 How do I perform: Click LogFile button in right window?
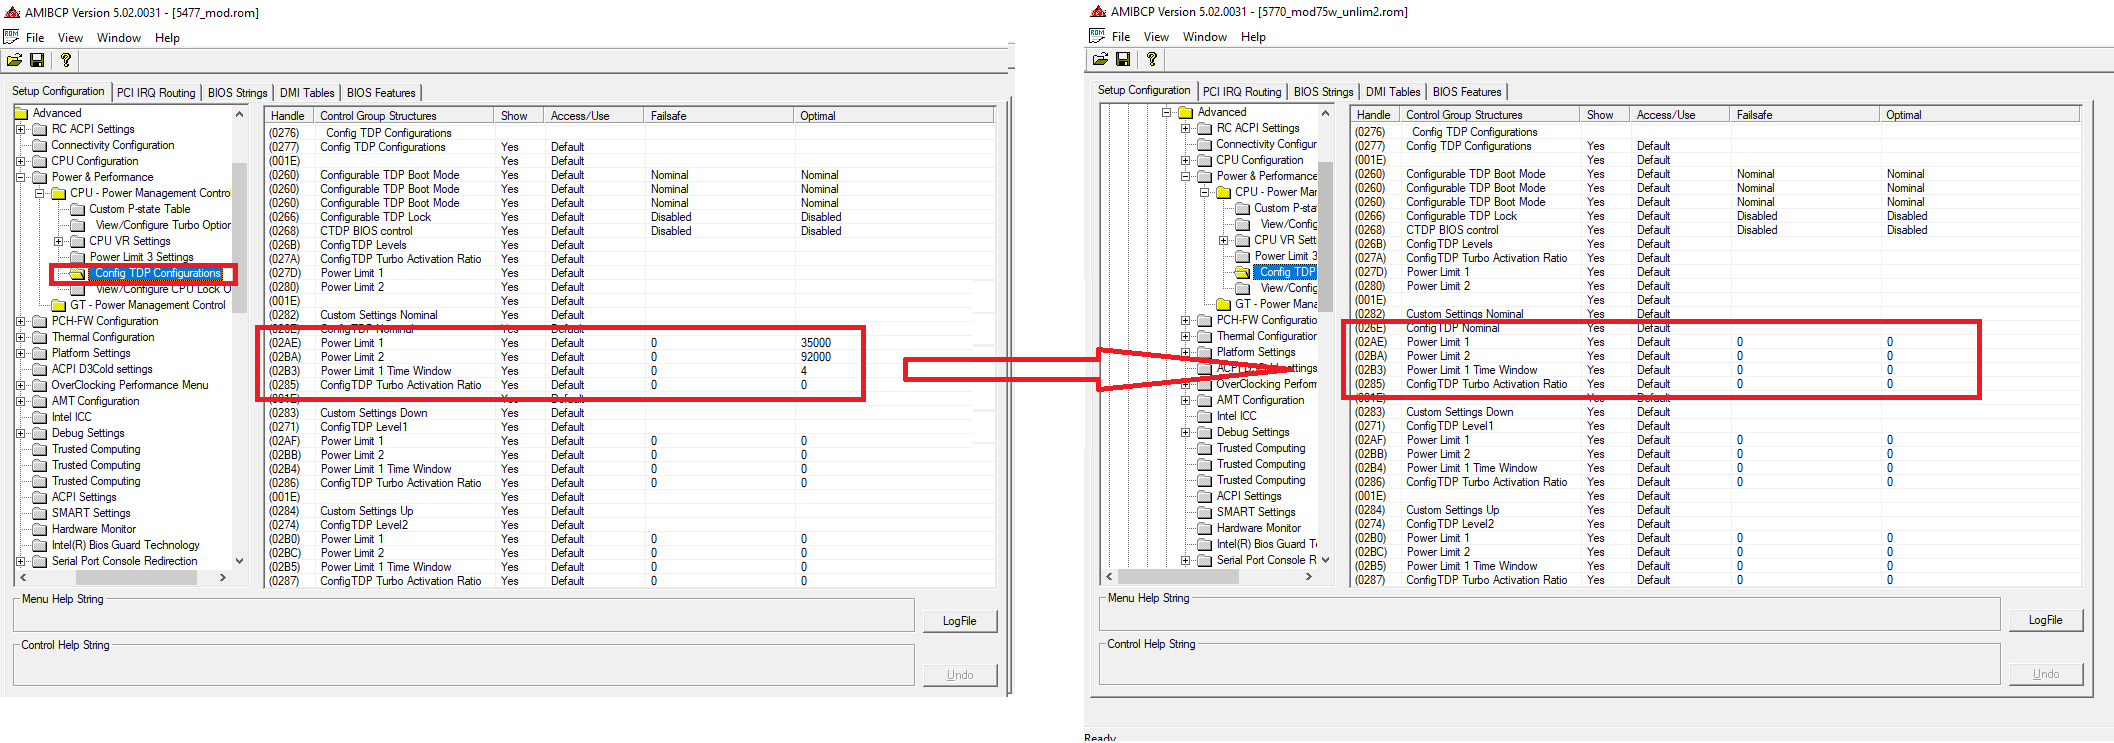(2045, 620)
